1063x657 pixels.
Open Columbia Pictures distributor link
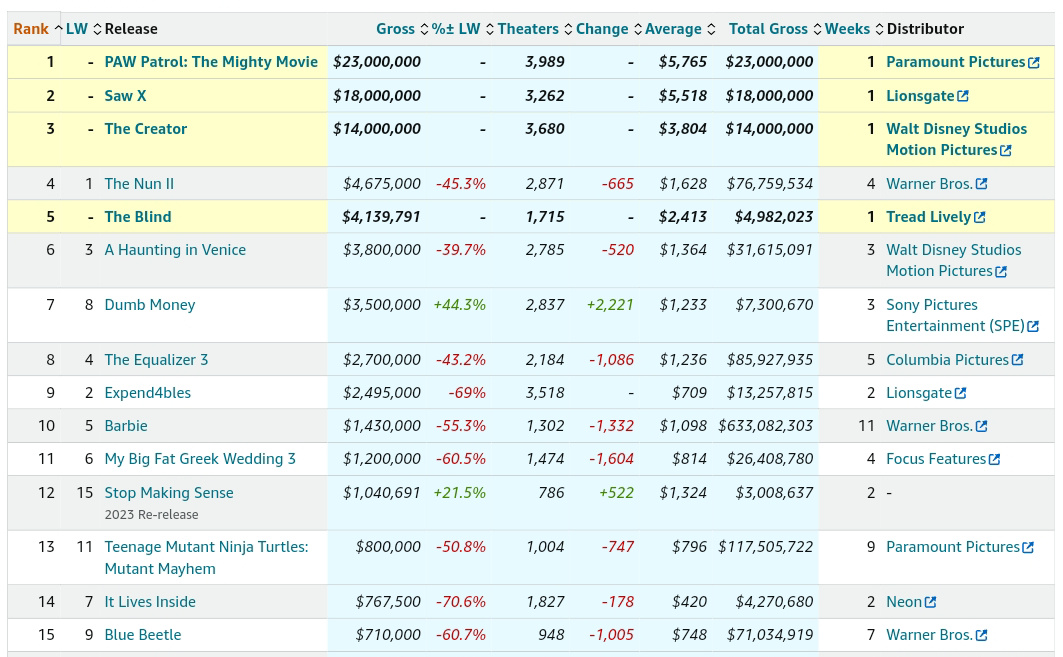948,360
